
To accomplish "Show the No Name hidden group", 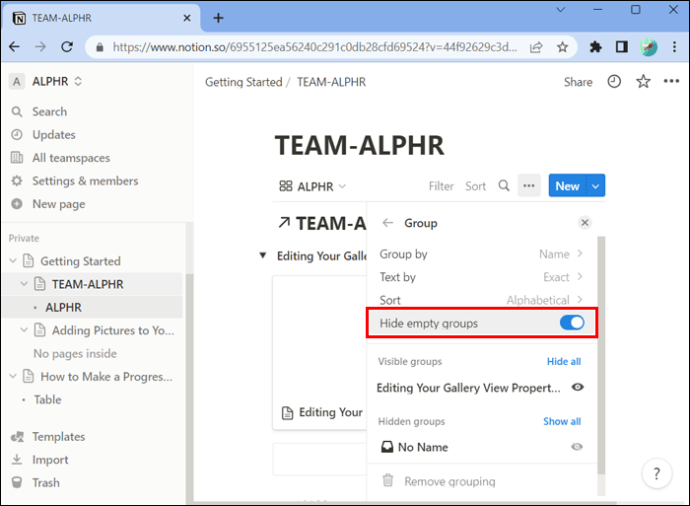I will coord(576,447).
